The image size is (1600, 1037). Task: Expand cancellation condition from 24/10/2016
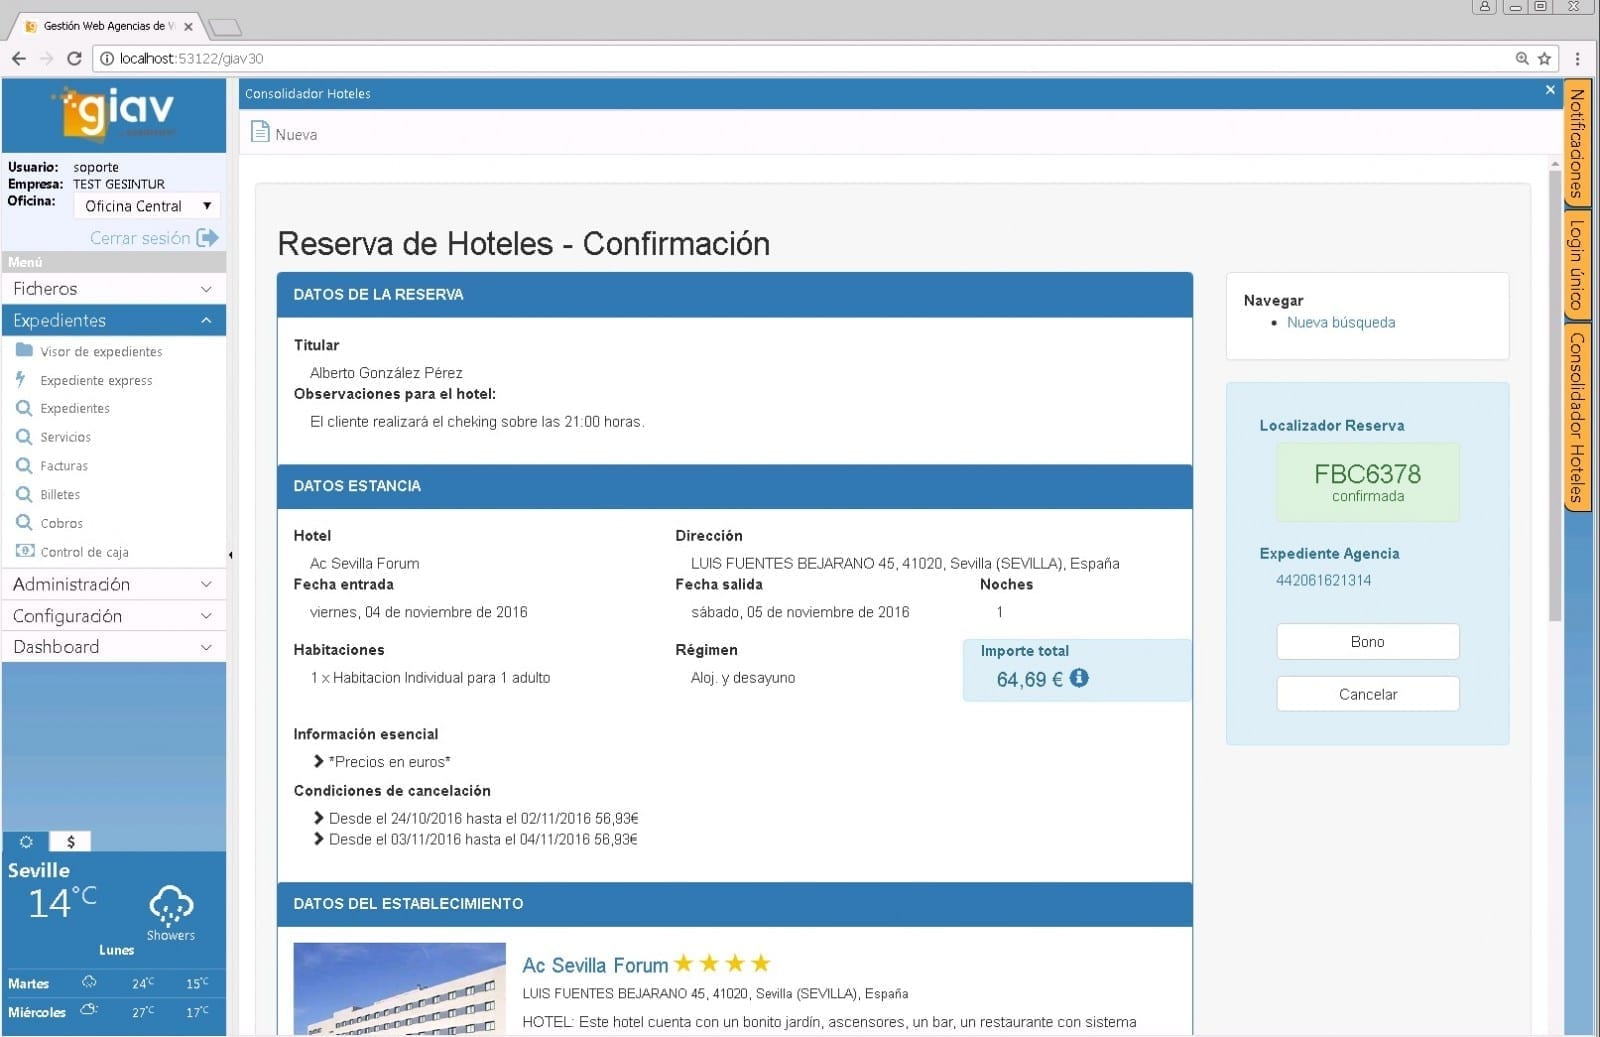tap(319, 818)
